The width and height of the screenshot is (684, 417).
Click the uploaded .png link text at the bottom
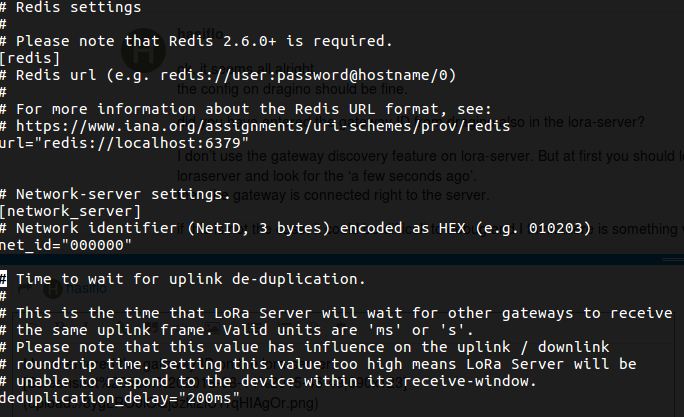point(171,403)
